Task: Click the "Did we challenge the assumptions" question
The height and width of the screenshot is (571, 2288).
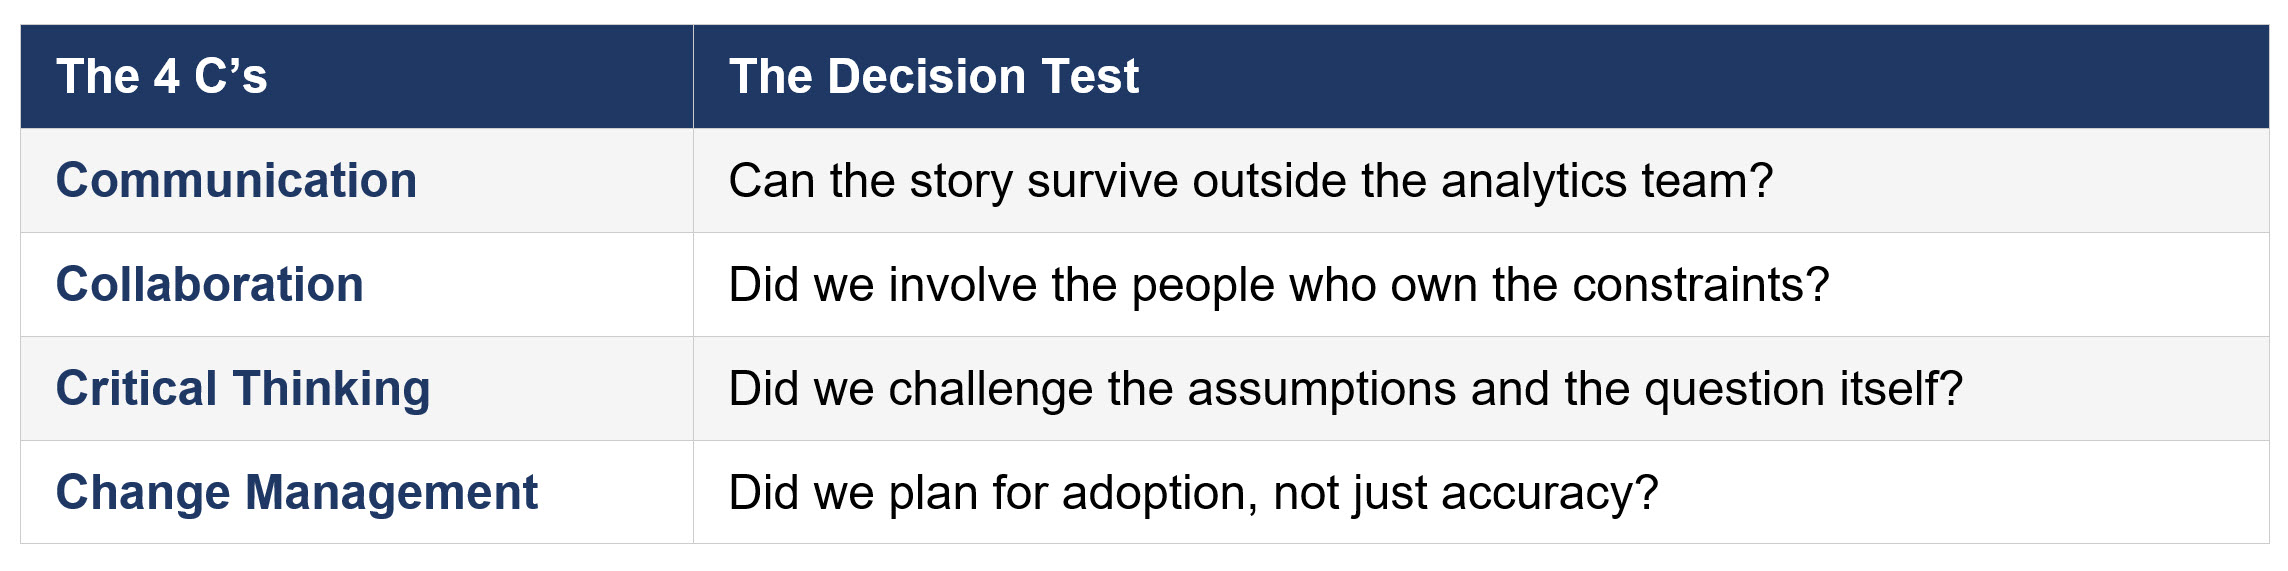Action: (x=1345, y=389)
